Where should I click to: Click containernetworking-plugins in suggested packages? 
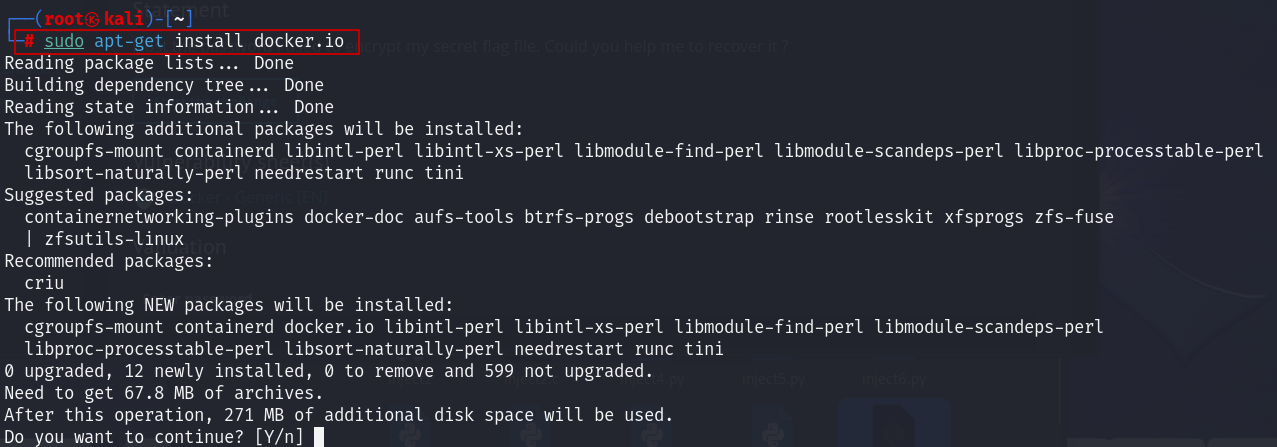(x=159, y=217)
